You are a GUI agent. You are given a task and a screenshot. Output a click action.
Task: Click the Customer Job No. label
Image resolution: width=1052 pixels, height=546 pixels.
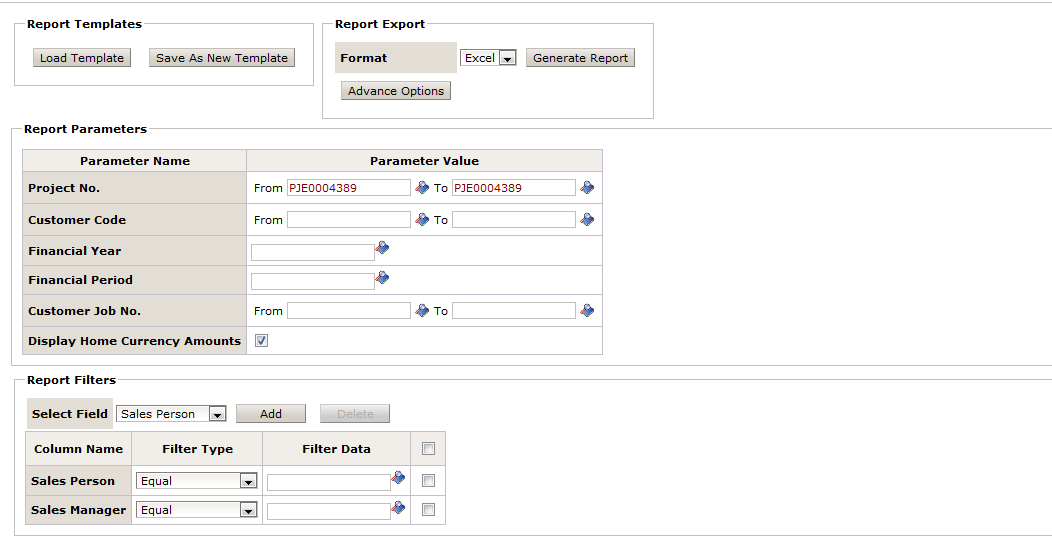(x=85, y=311)
